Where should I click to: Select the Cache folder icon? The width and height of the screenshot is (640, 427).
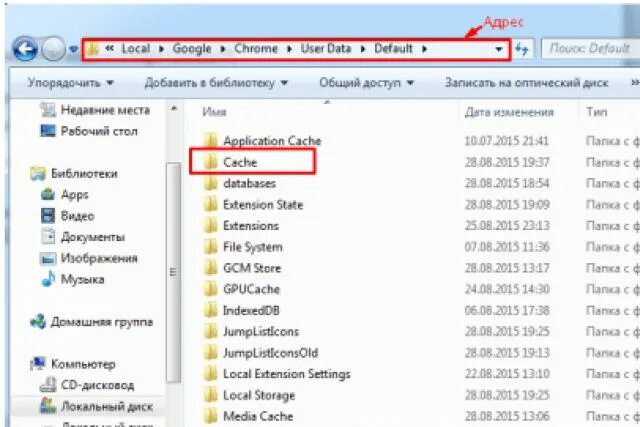211,162
